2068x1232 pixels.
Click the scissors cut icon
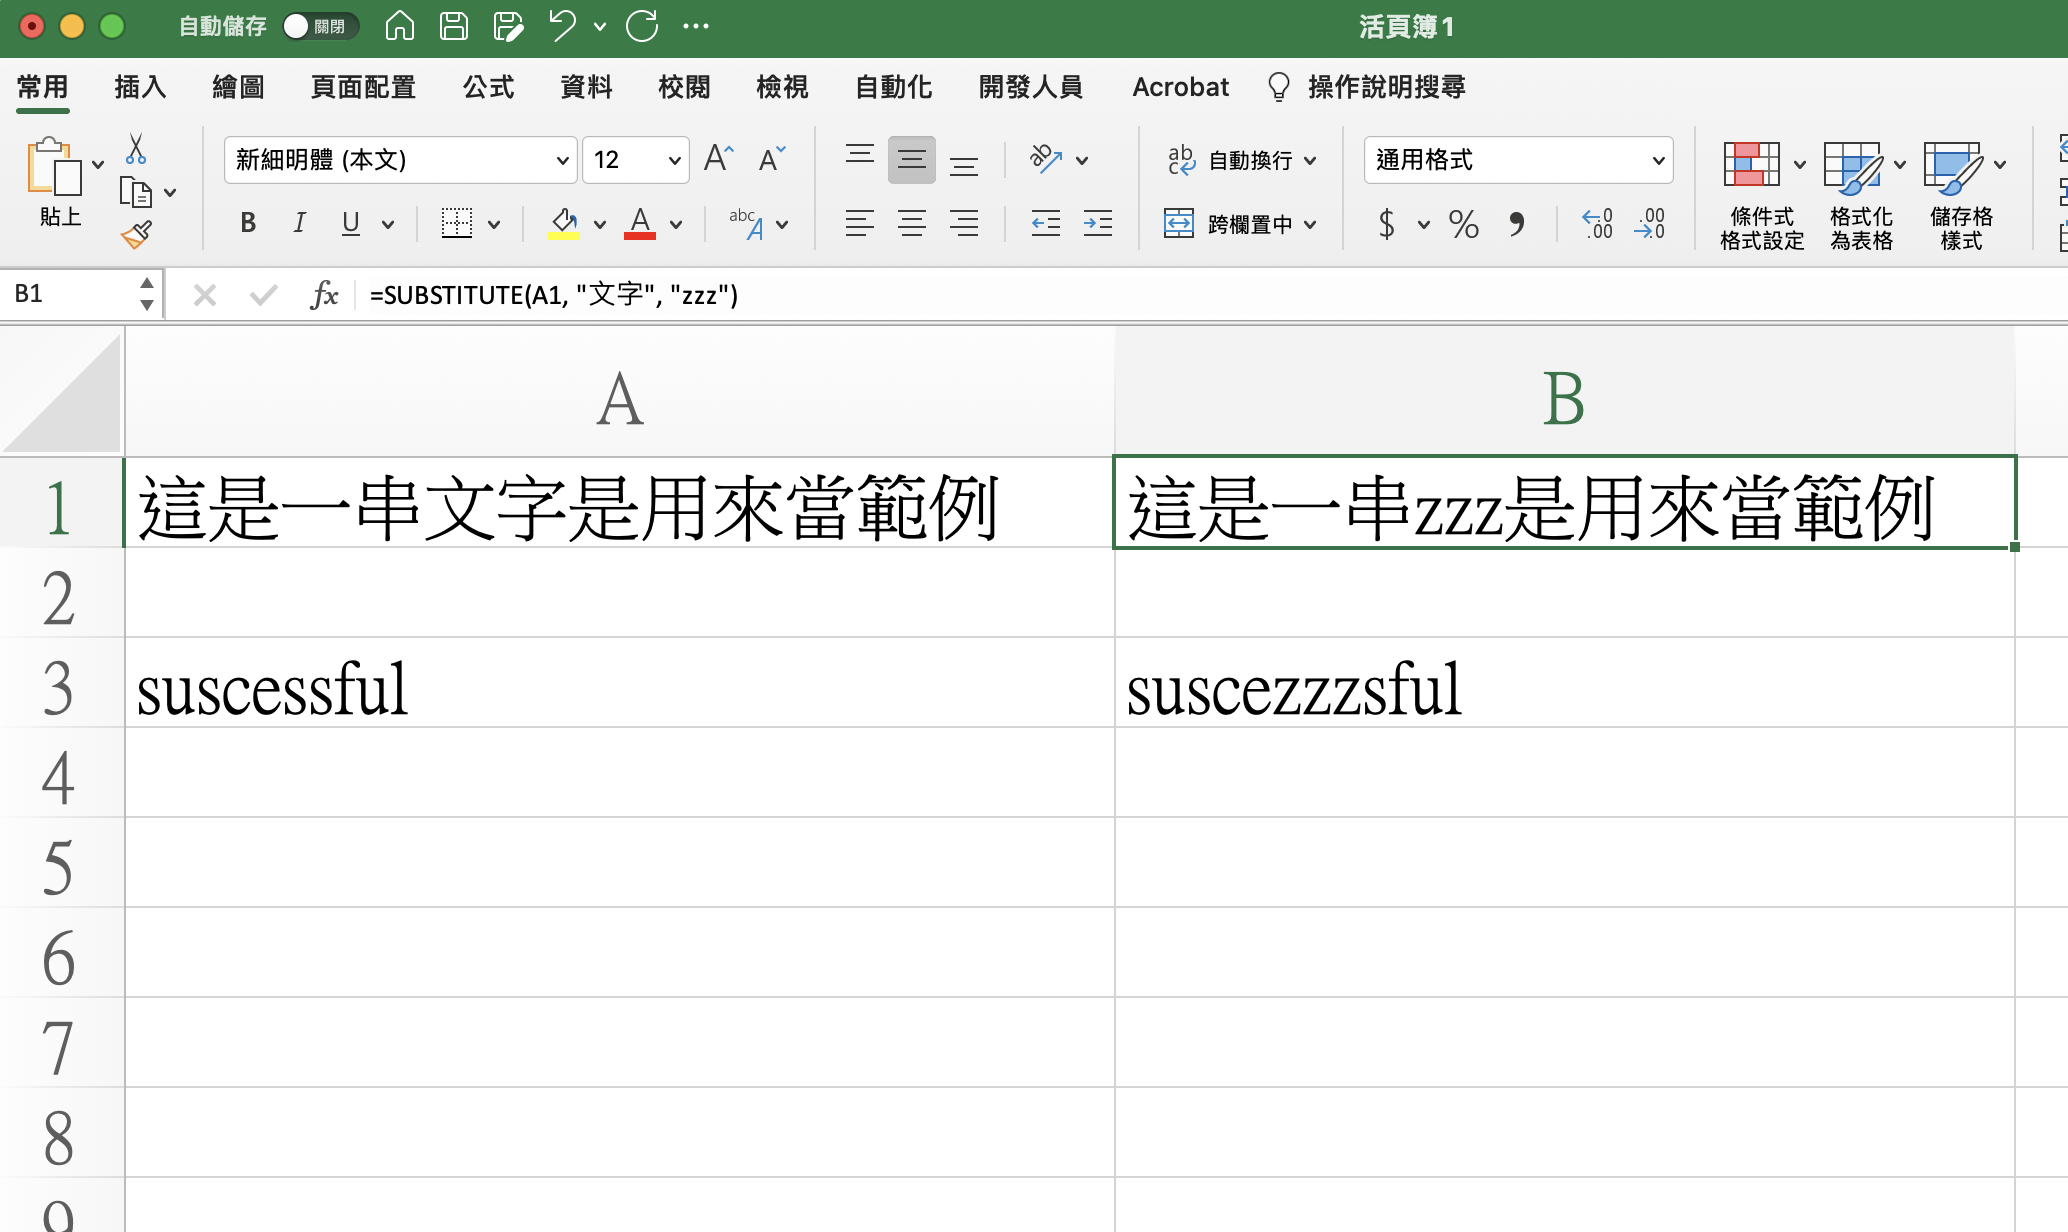click(x=136, y=150)
